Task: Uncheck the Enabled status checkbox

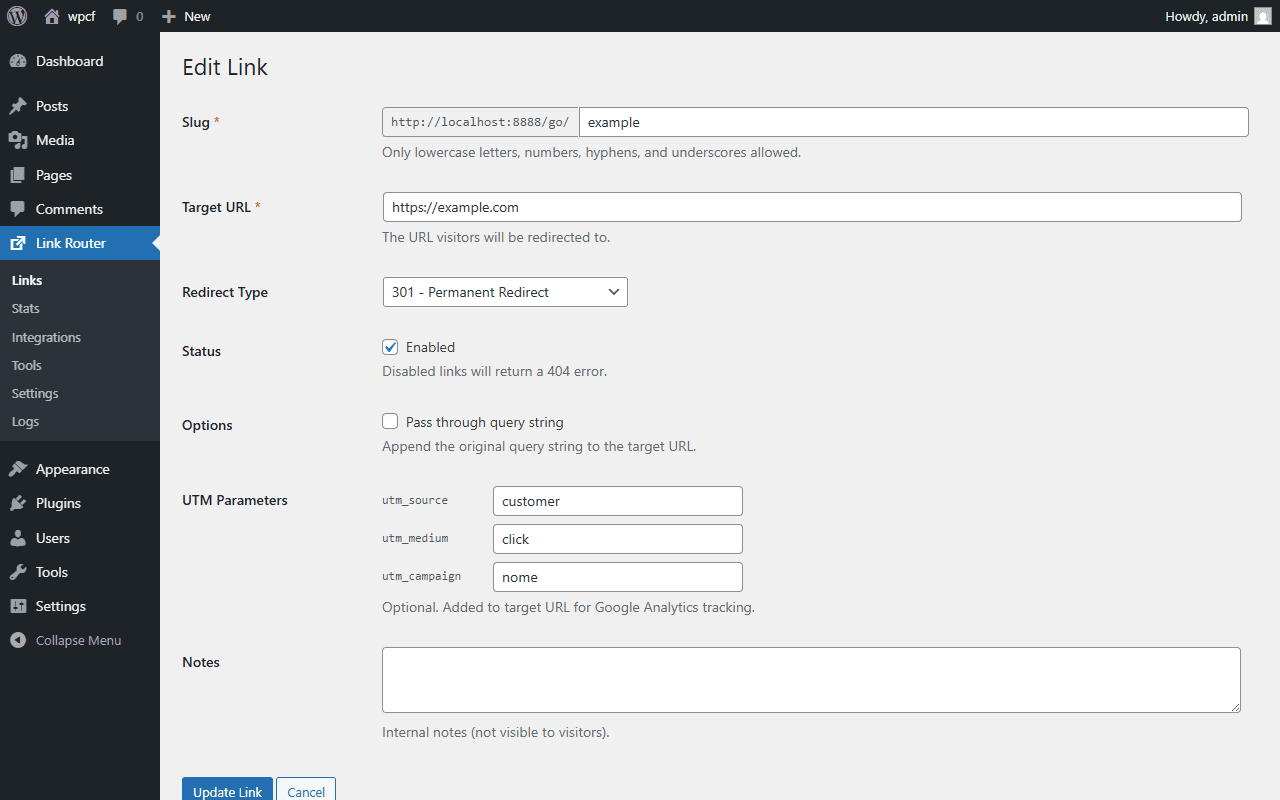Action: pyautogui.click(x=390, y=347)
